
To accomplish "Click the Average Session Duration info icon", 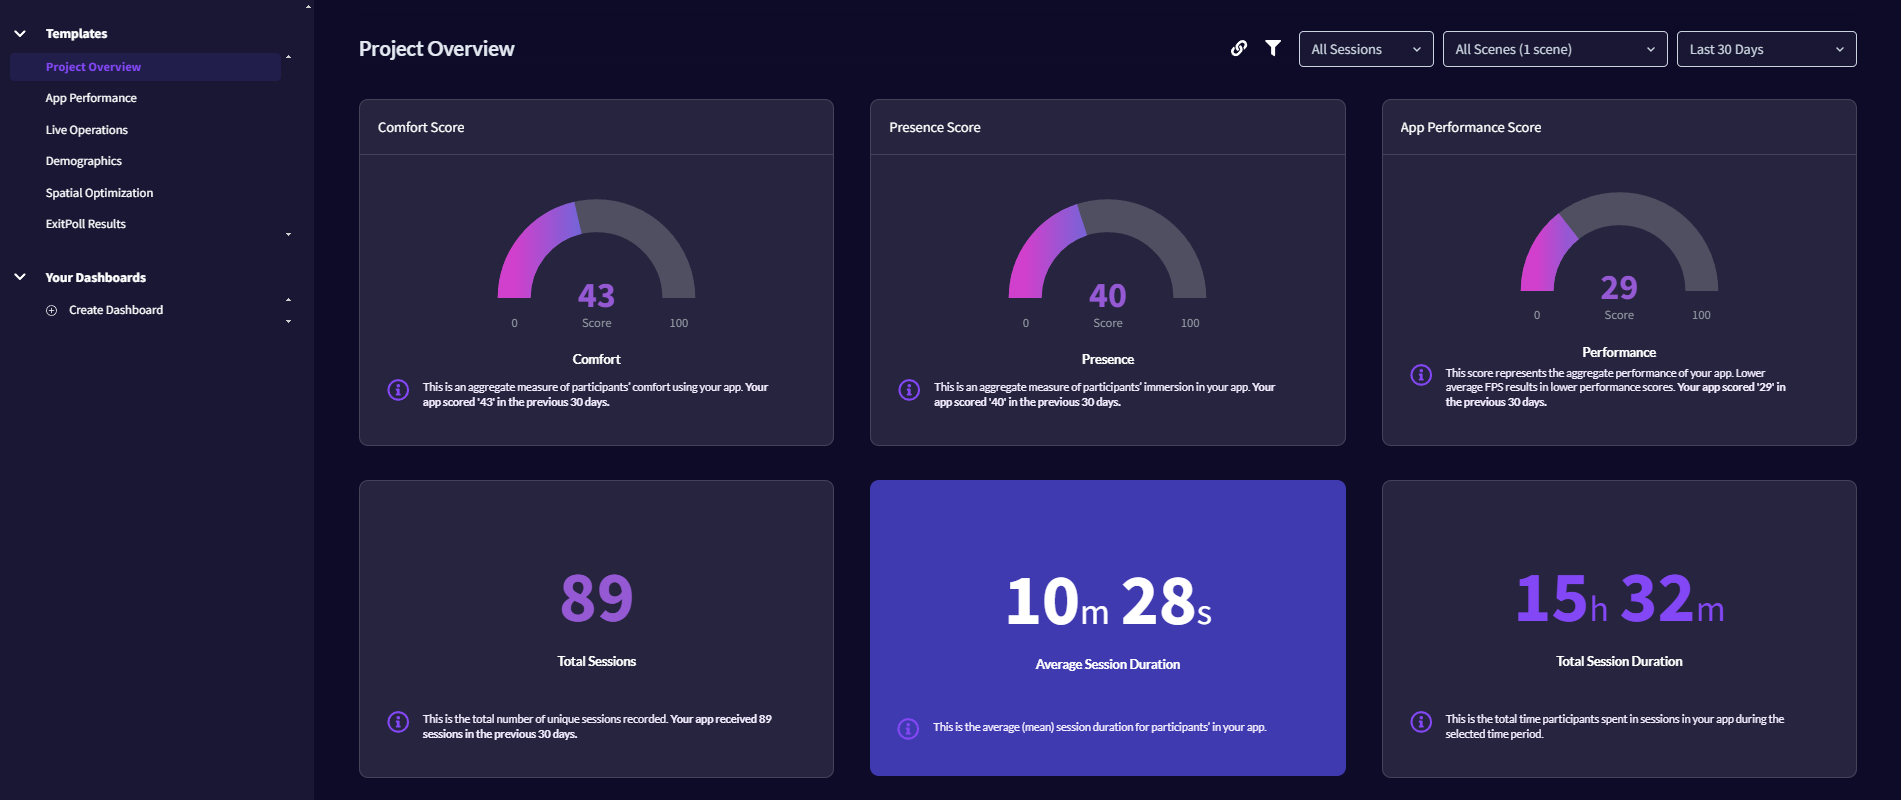I will click(908, 729).
